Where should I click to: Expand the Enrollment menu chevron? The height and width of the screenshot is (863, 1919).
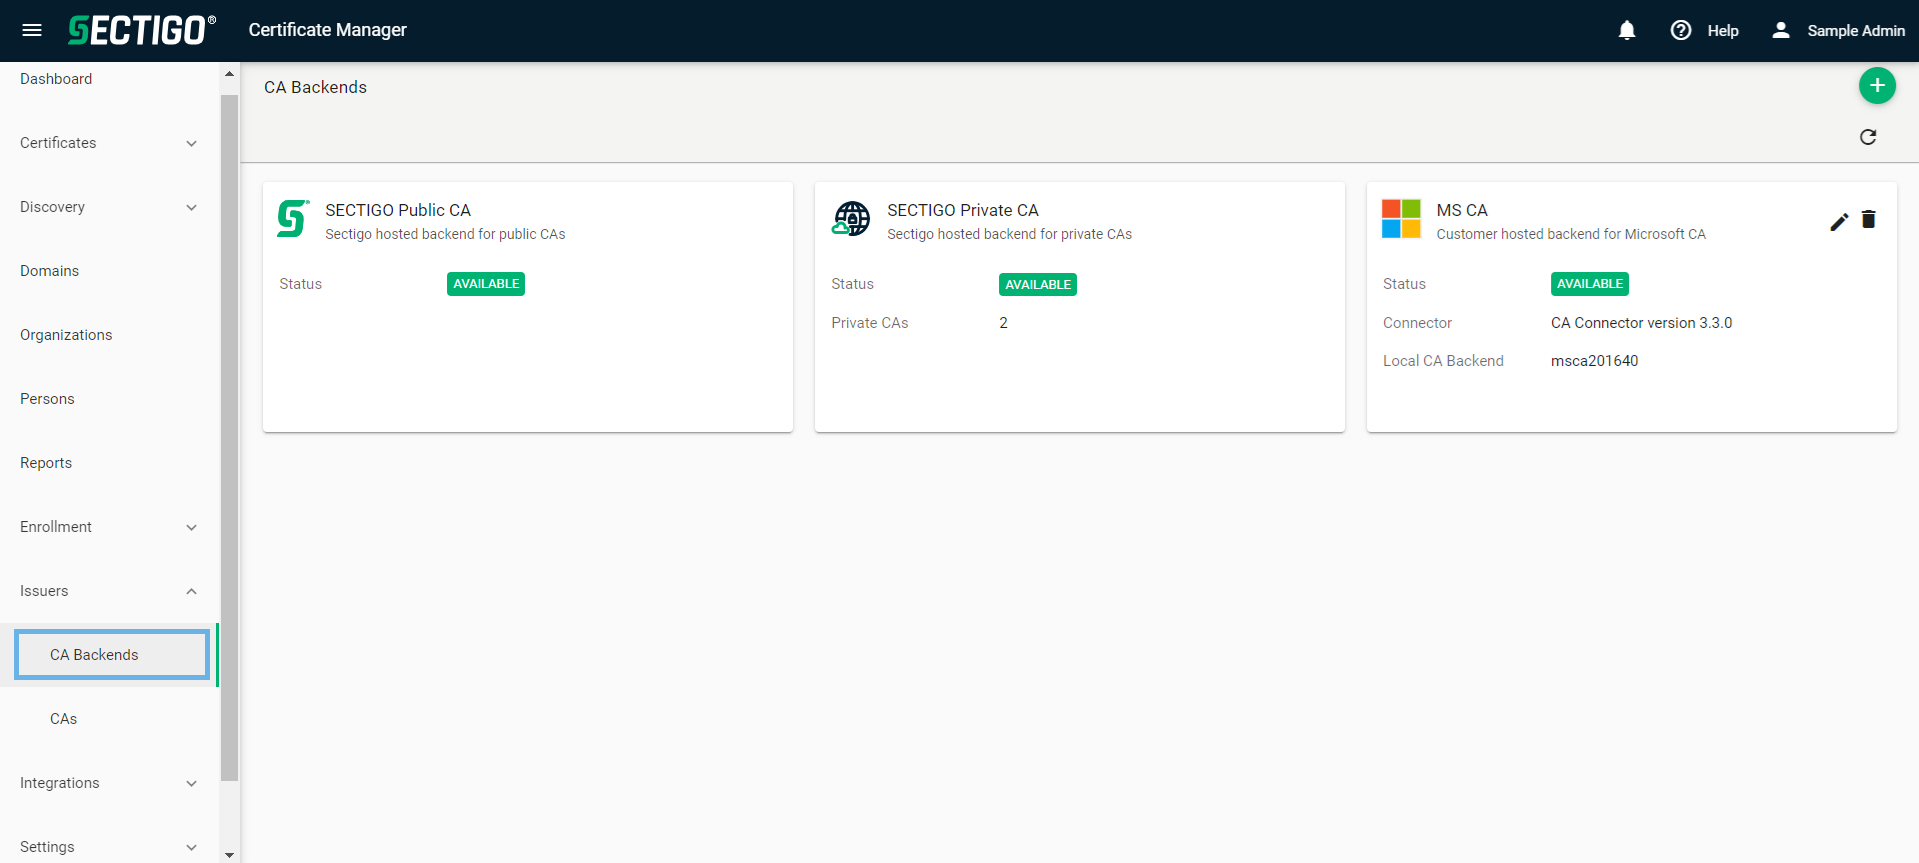click(x=191, y=527)
